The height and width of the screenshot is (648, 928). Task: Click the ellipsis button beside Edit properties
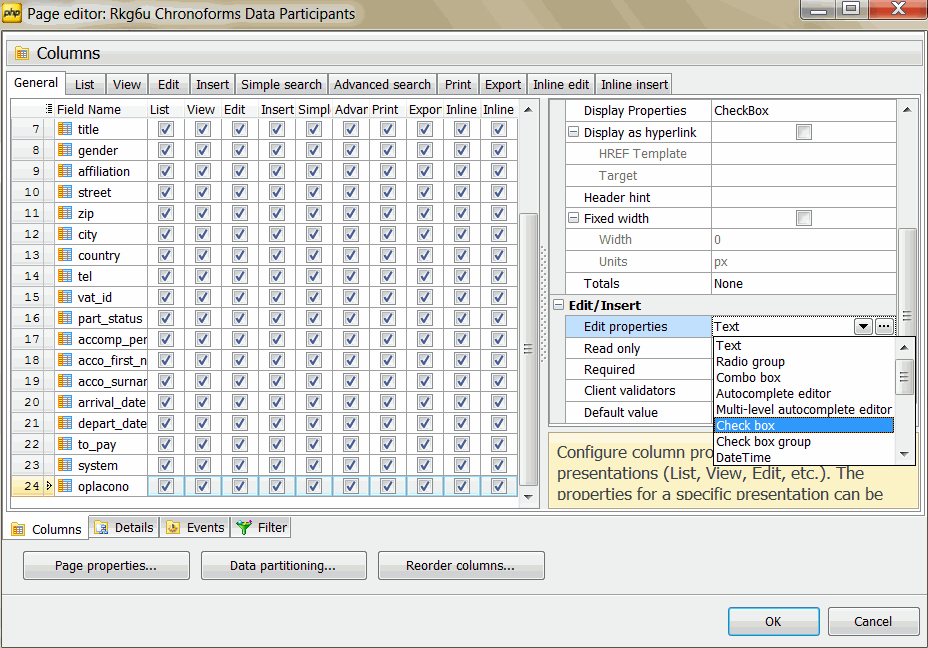click(x=884, y=327)
